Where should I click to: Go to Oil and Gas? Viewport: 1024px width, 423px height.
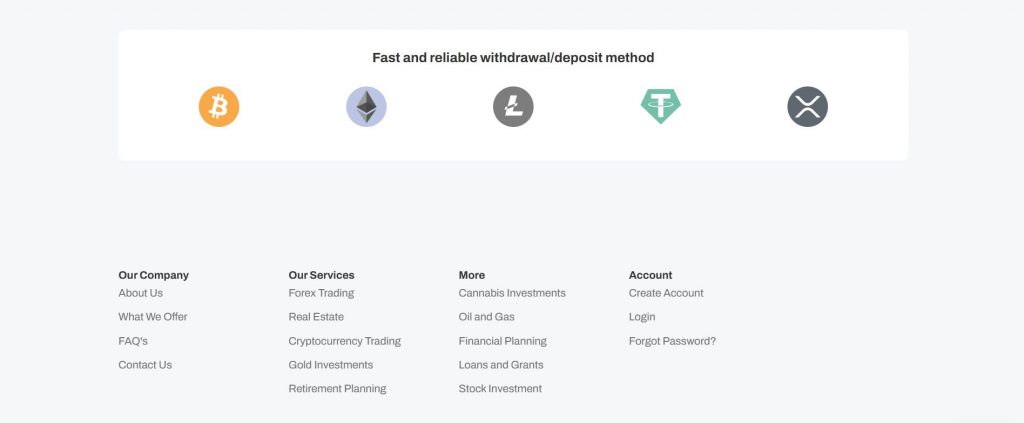tap(487, 317)
